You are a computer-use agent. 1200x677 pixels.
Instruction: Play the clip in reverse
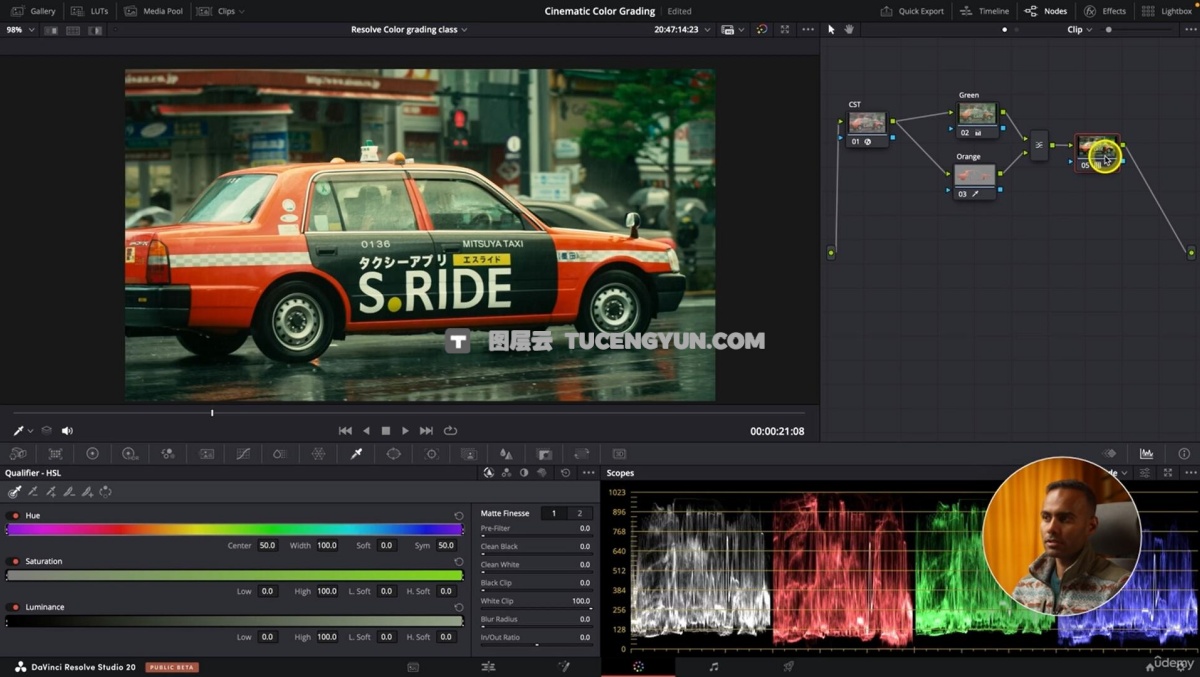pos(366,431)
